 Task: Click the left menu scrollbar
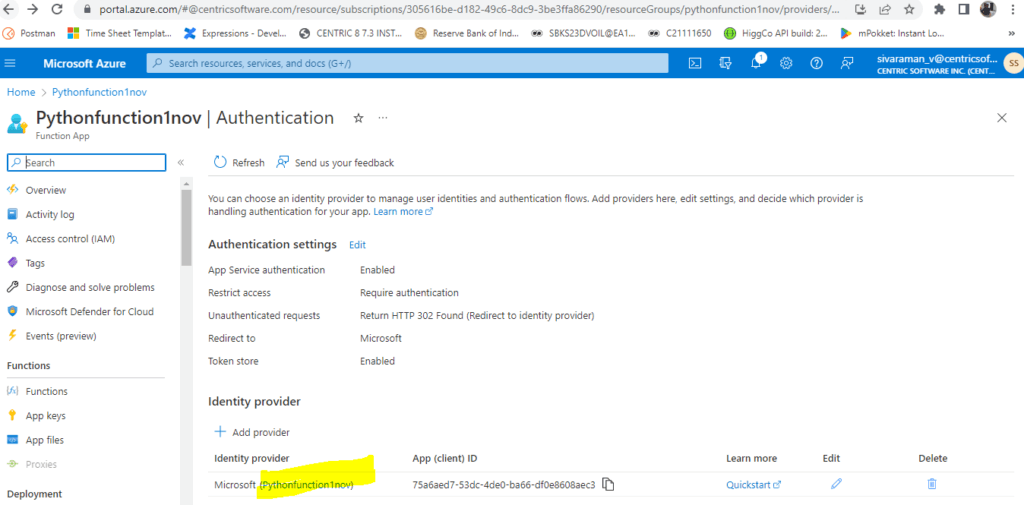(x=186, y=227)
